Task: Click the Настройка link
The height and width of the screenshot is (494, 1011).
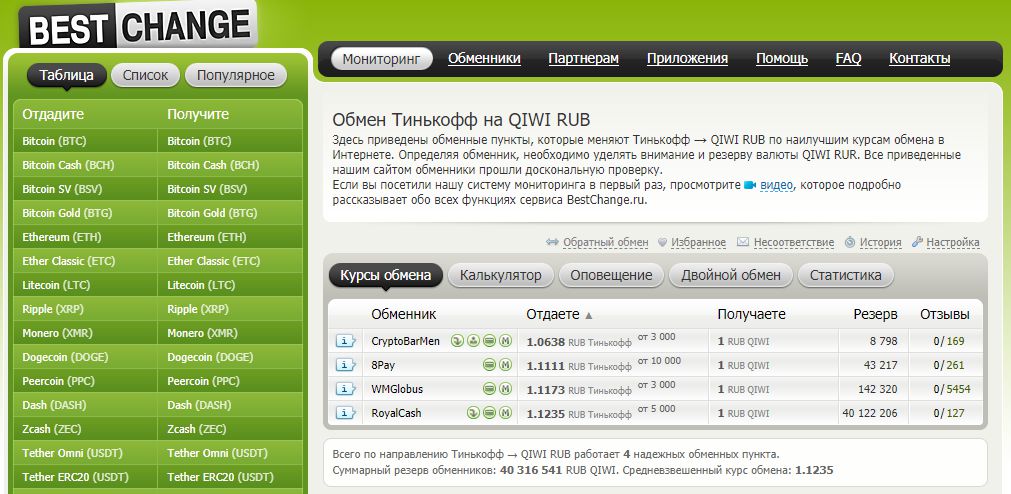Action: [953, 242]
